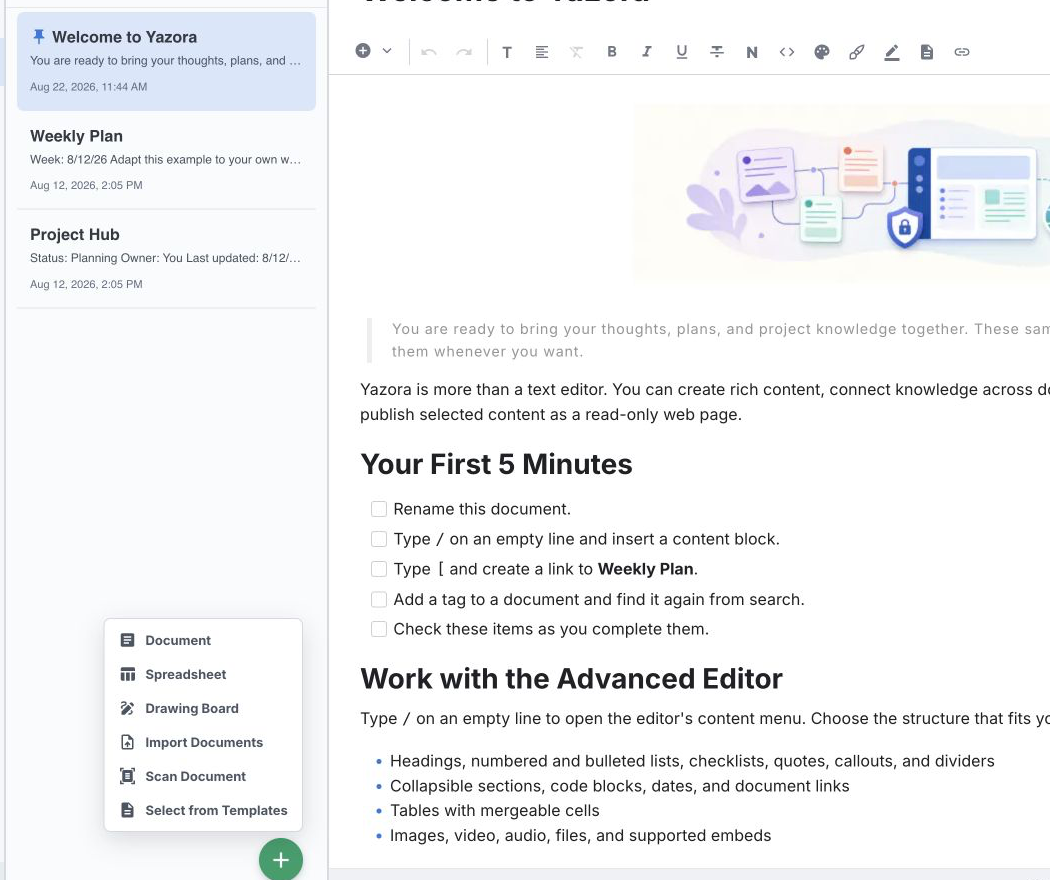Click the 'Tables with mergeable cells' bullet
The width and height of the screenshot is (1050, 880).
coord(494,810)
